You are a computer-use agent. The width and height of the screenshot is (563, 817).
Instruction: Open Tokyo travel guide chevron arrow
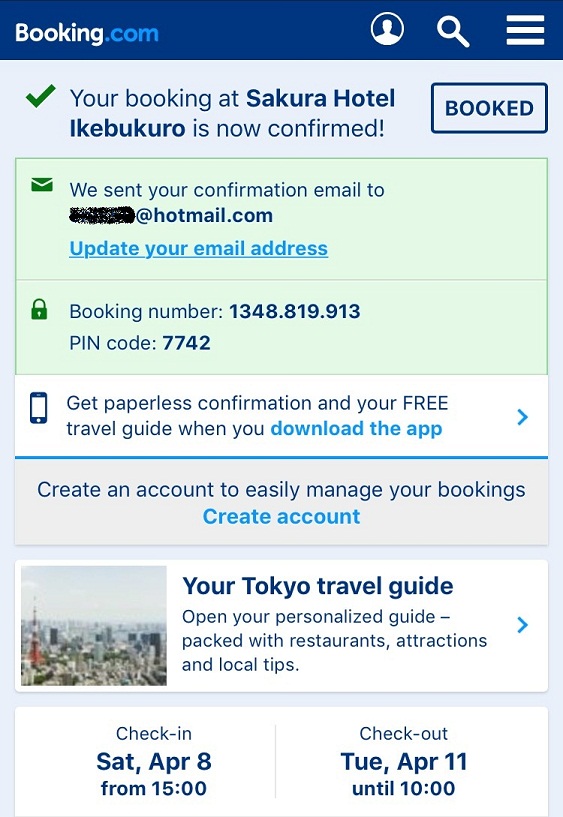[x=522, y=625]
